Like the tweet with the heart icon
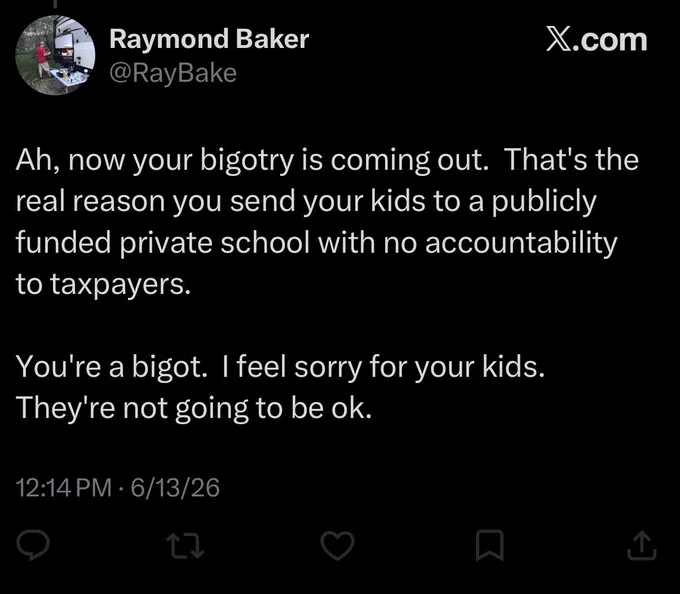The image size is (680, 594). [x=337, y=545]
